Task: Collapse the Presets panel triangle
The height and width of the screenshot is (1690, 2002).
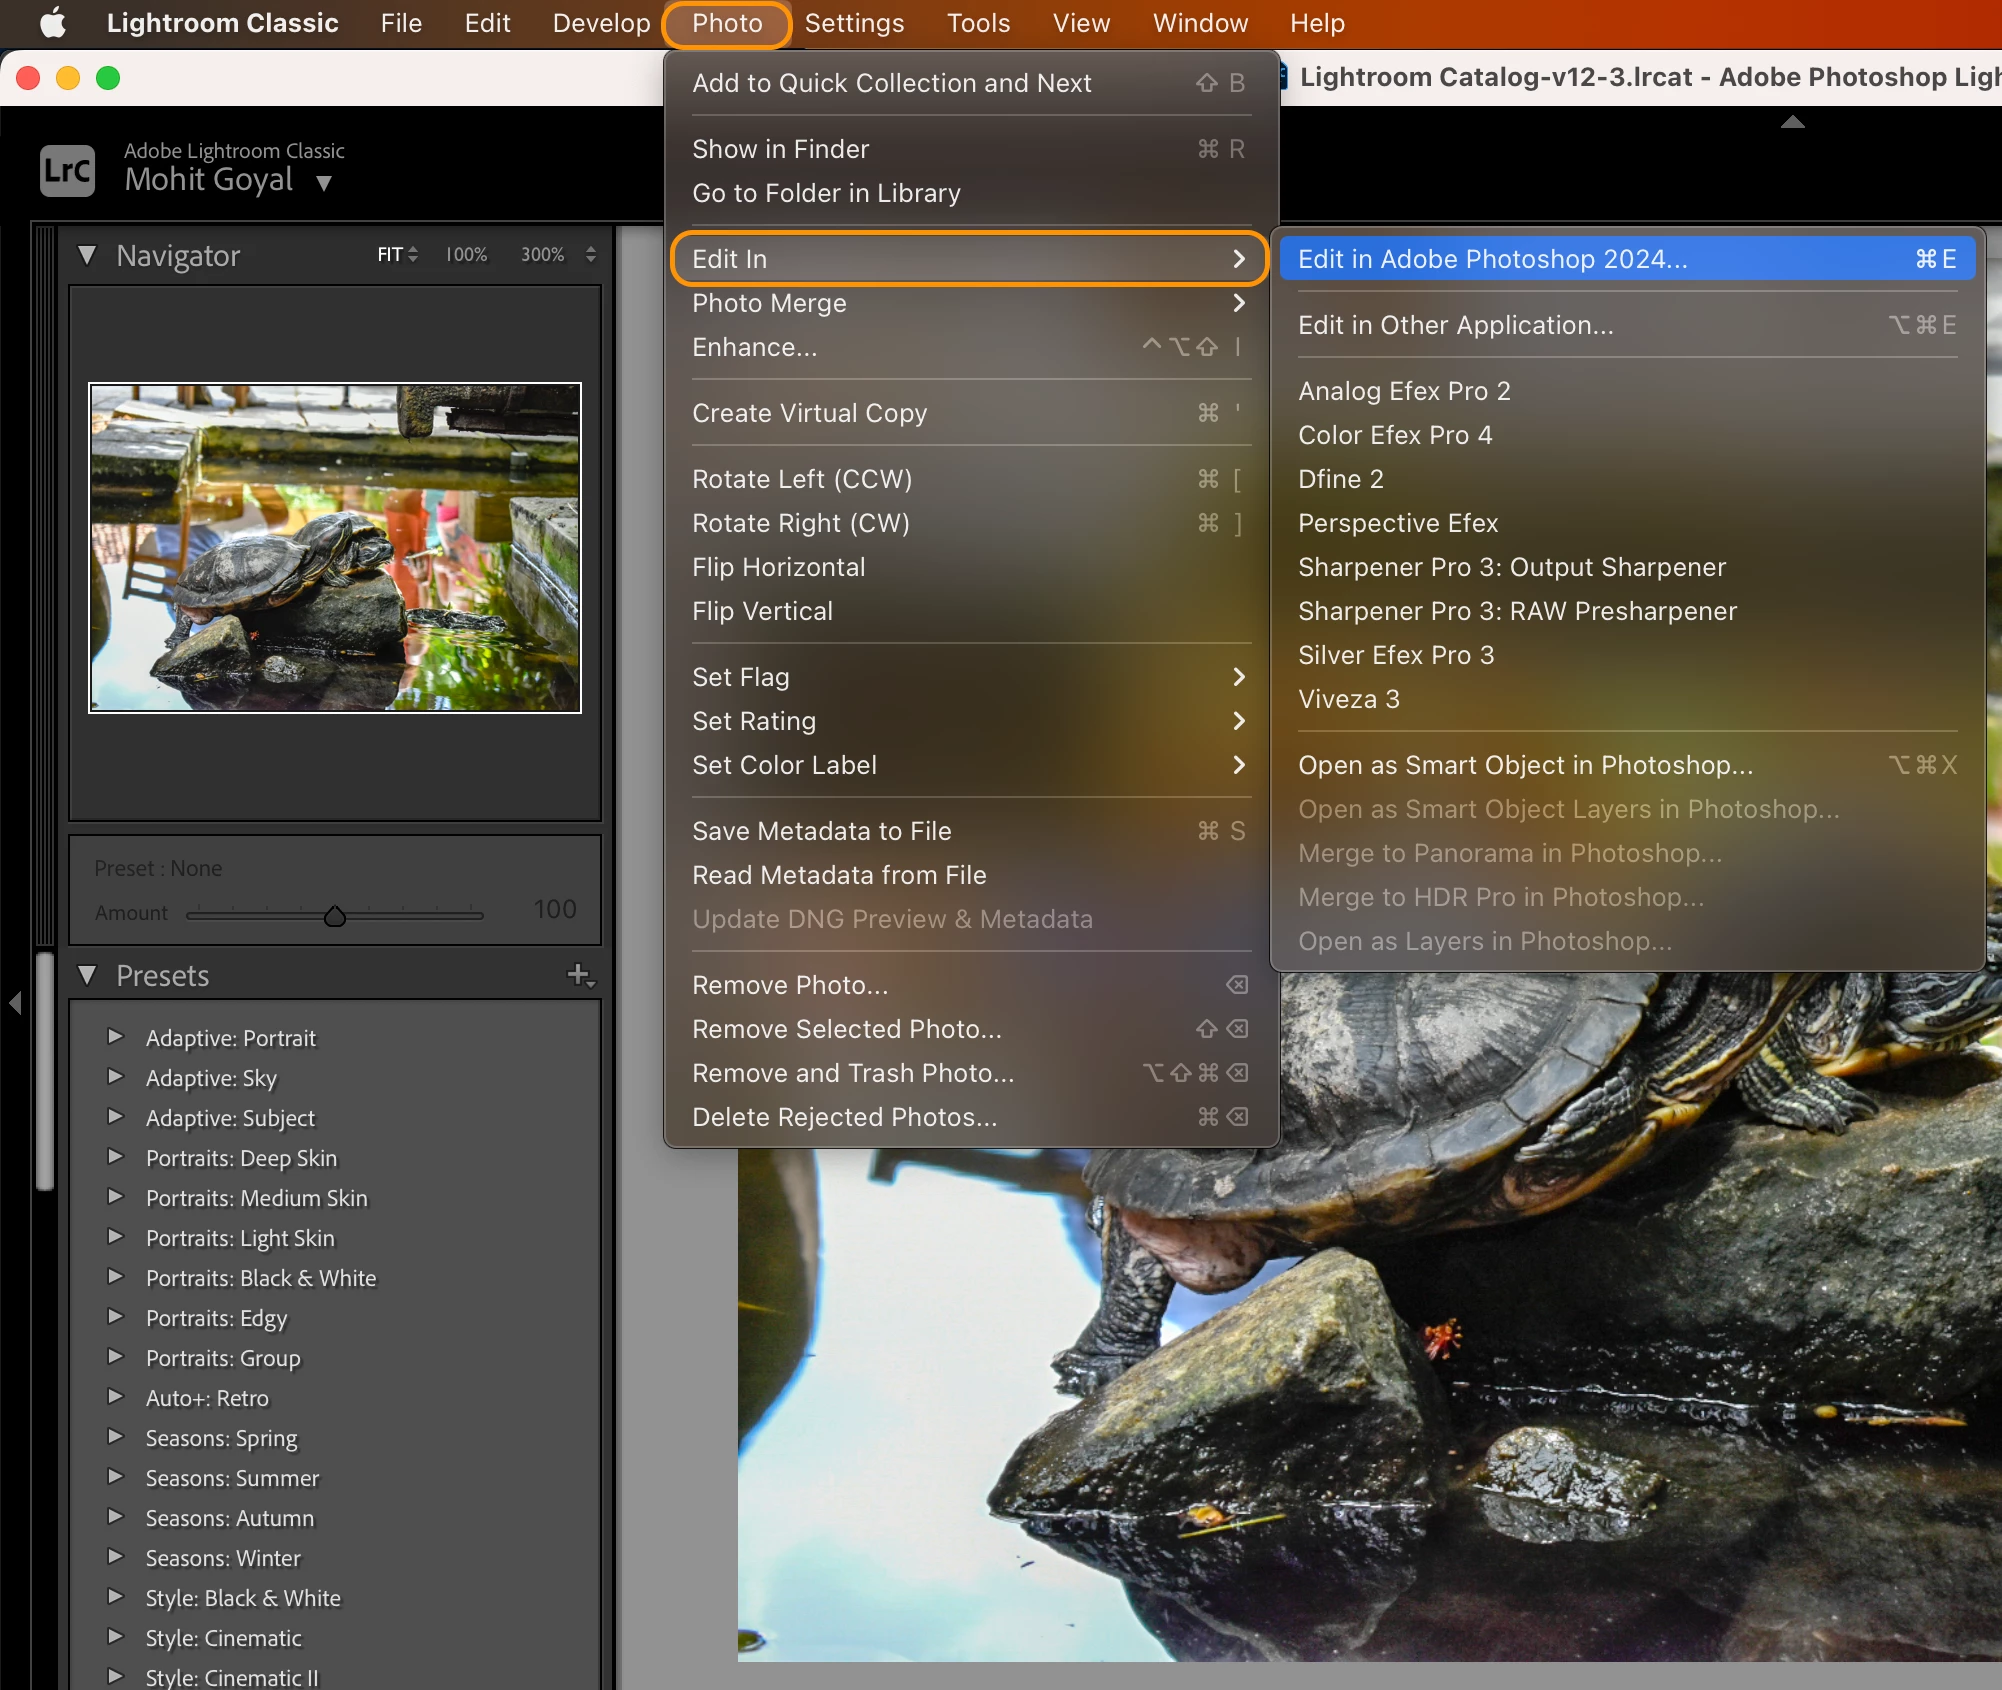Action: [88, 975]
